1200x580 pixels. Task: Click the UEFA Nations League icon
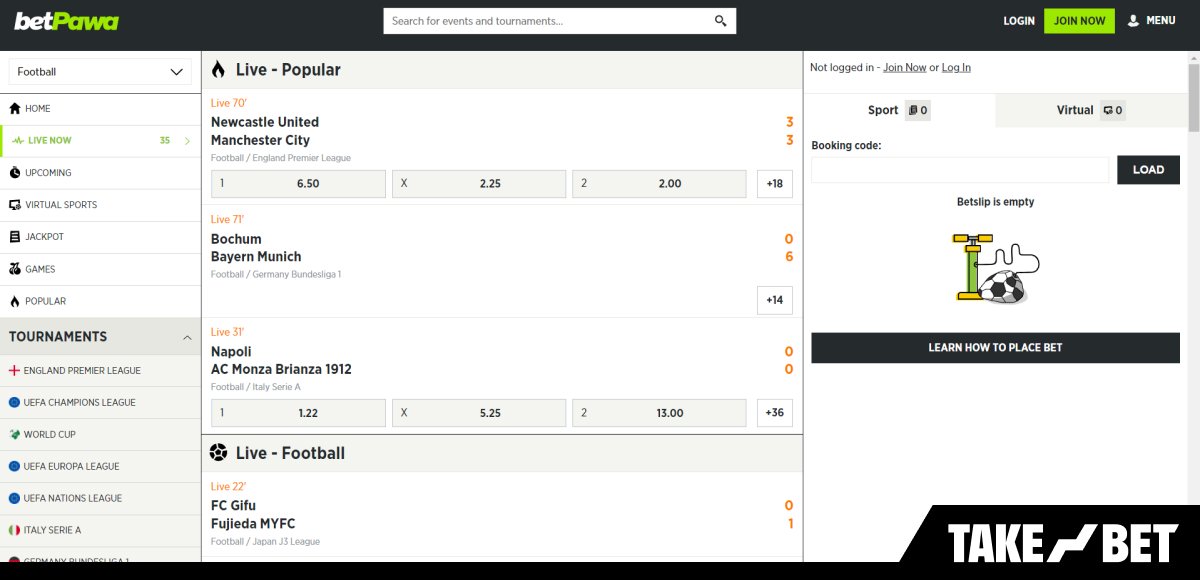pyautogui.click(x=14, y=498)
